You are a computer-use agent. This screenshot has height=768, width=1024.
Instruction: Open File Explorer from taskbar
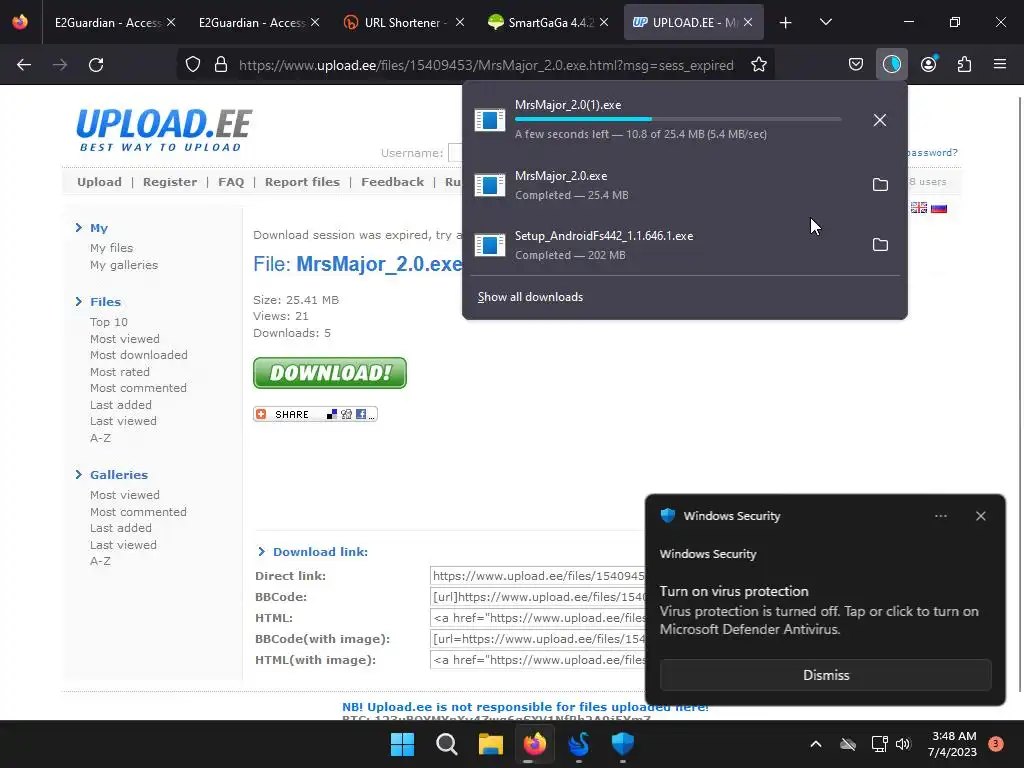pyautogui.click(x=490, y=744)
